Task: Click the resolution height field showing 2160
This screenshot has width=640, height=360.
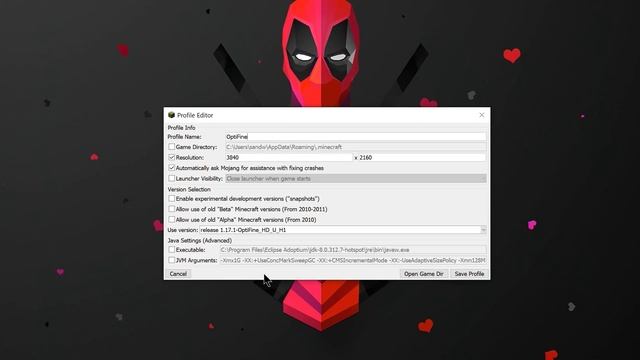Action: point(422,158)
